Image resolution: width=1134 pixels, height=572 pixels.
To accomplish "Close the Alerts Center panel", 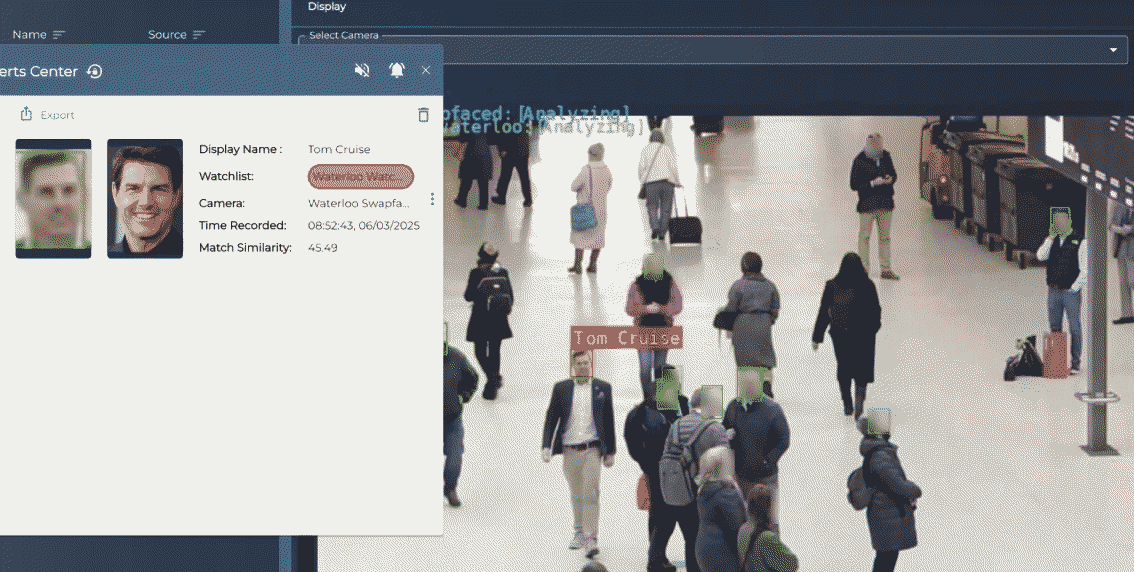I will click(x=426, y=70).
